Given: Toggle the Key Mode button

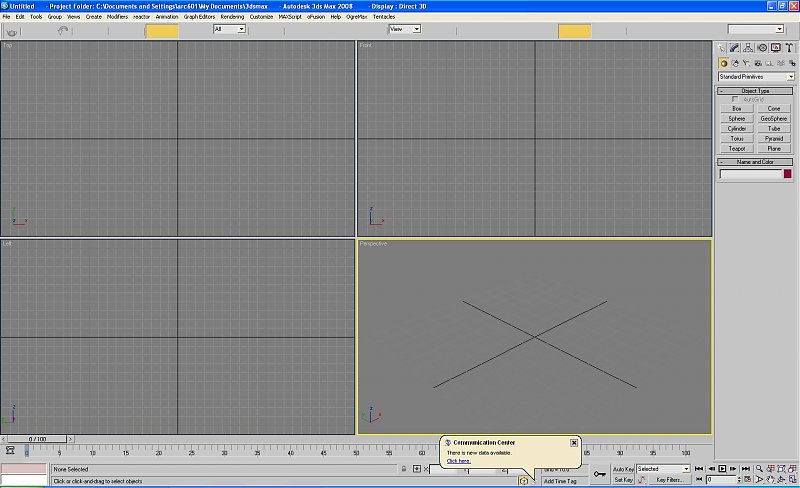Looking at the screenshot, I should pos(698,480).
